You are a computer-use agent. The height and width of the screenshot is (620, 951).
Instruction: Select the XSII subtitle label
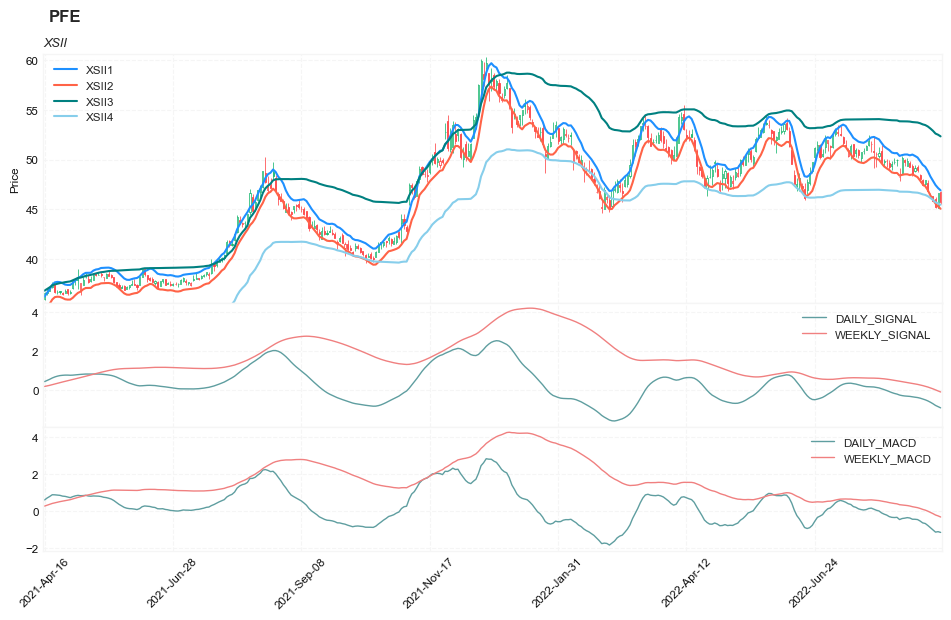pyautogui.click(x=55, y=43)
